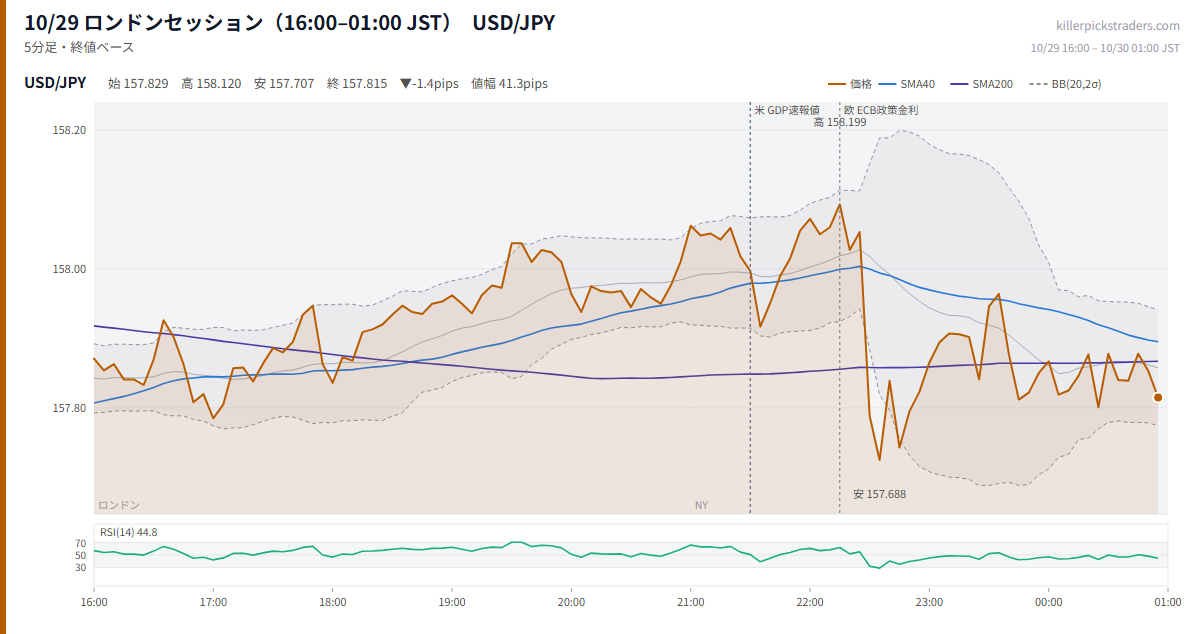Click the 00:00 time axis label

(1048, 603)
